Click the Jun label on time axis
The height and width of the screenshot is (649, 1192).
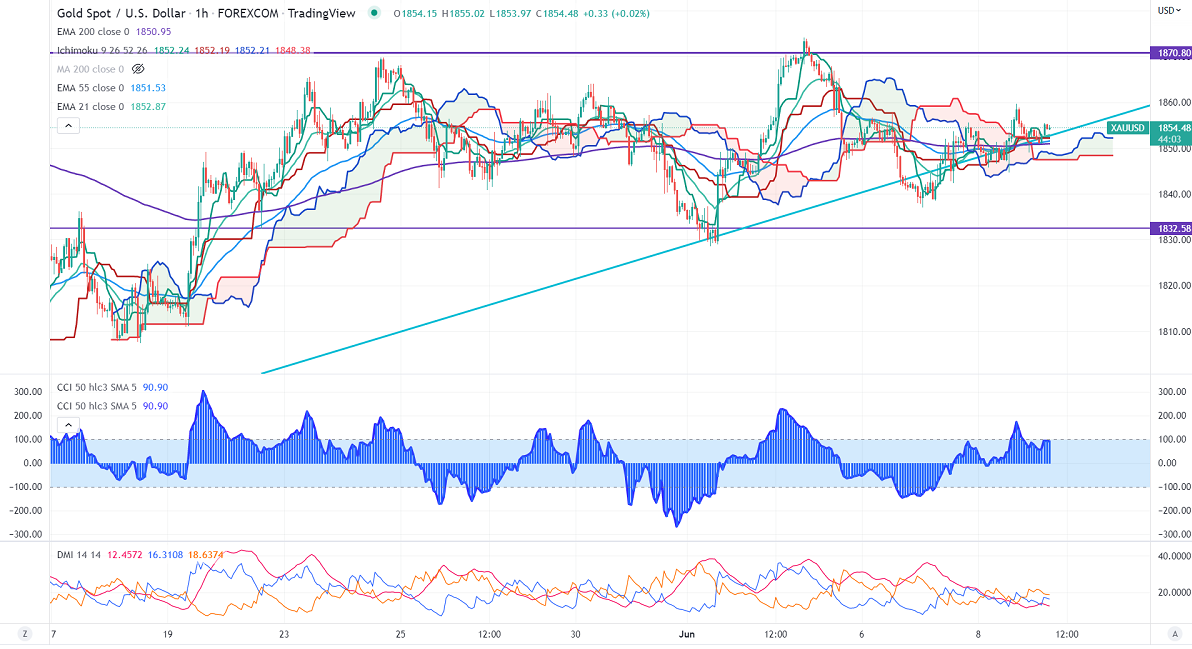click(x=686, y=634)
